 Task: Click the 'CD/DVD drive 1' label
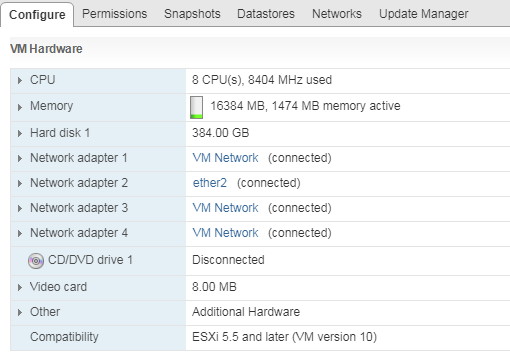pos(90,260)
